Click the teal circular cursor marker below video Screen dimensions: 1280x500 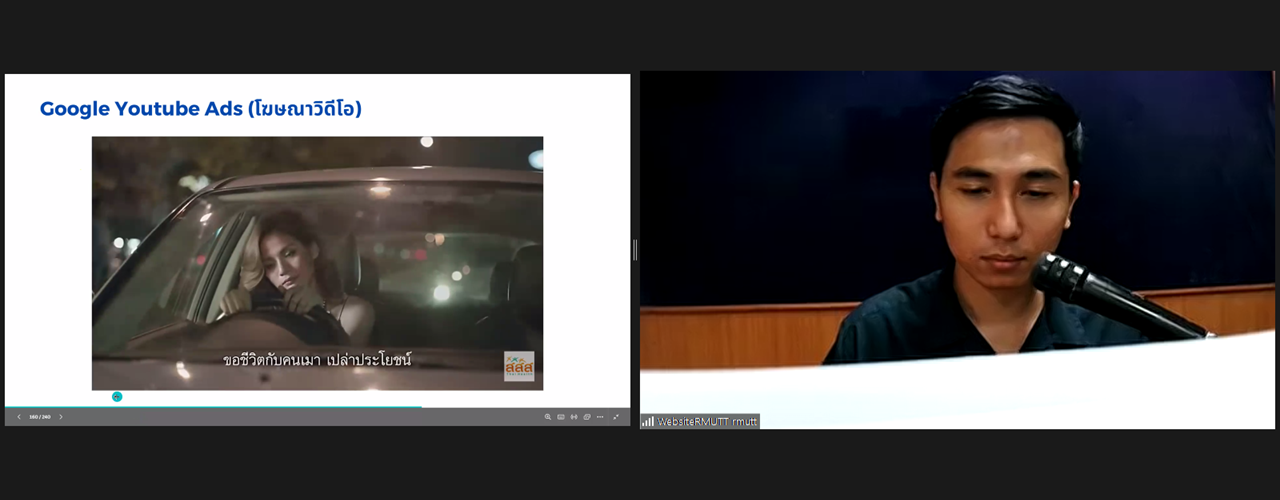coord(117,397)
